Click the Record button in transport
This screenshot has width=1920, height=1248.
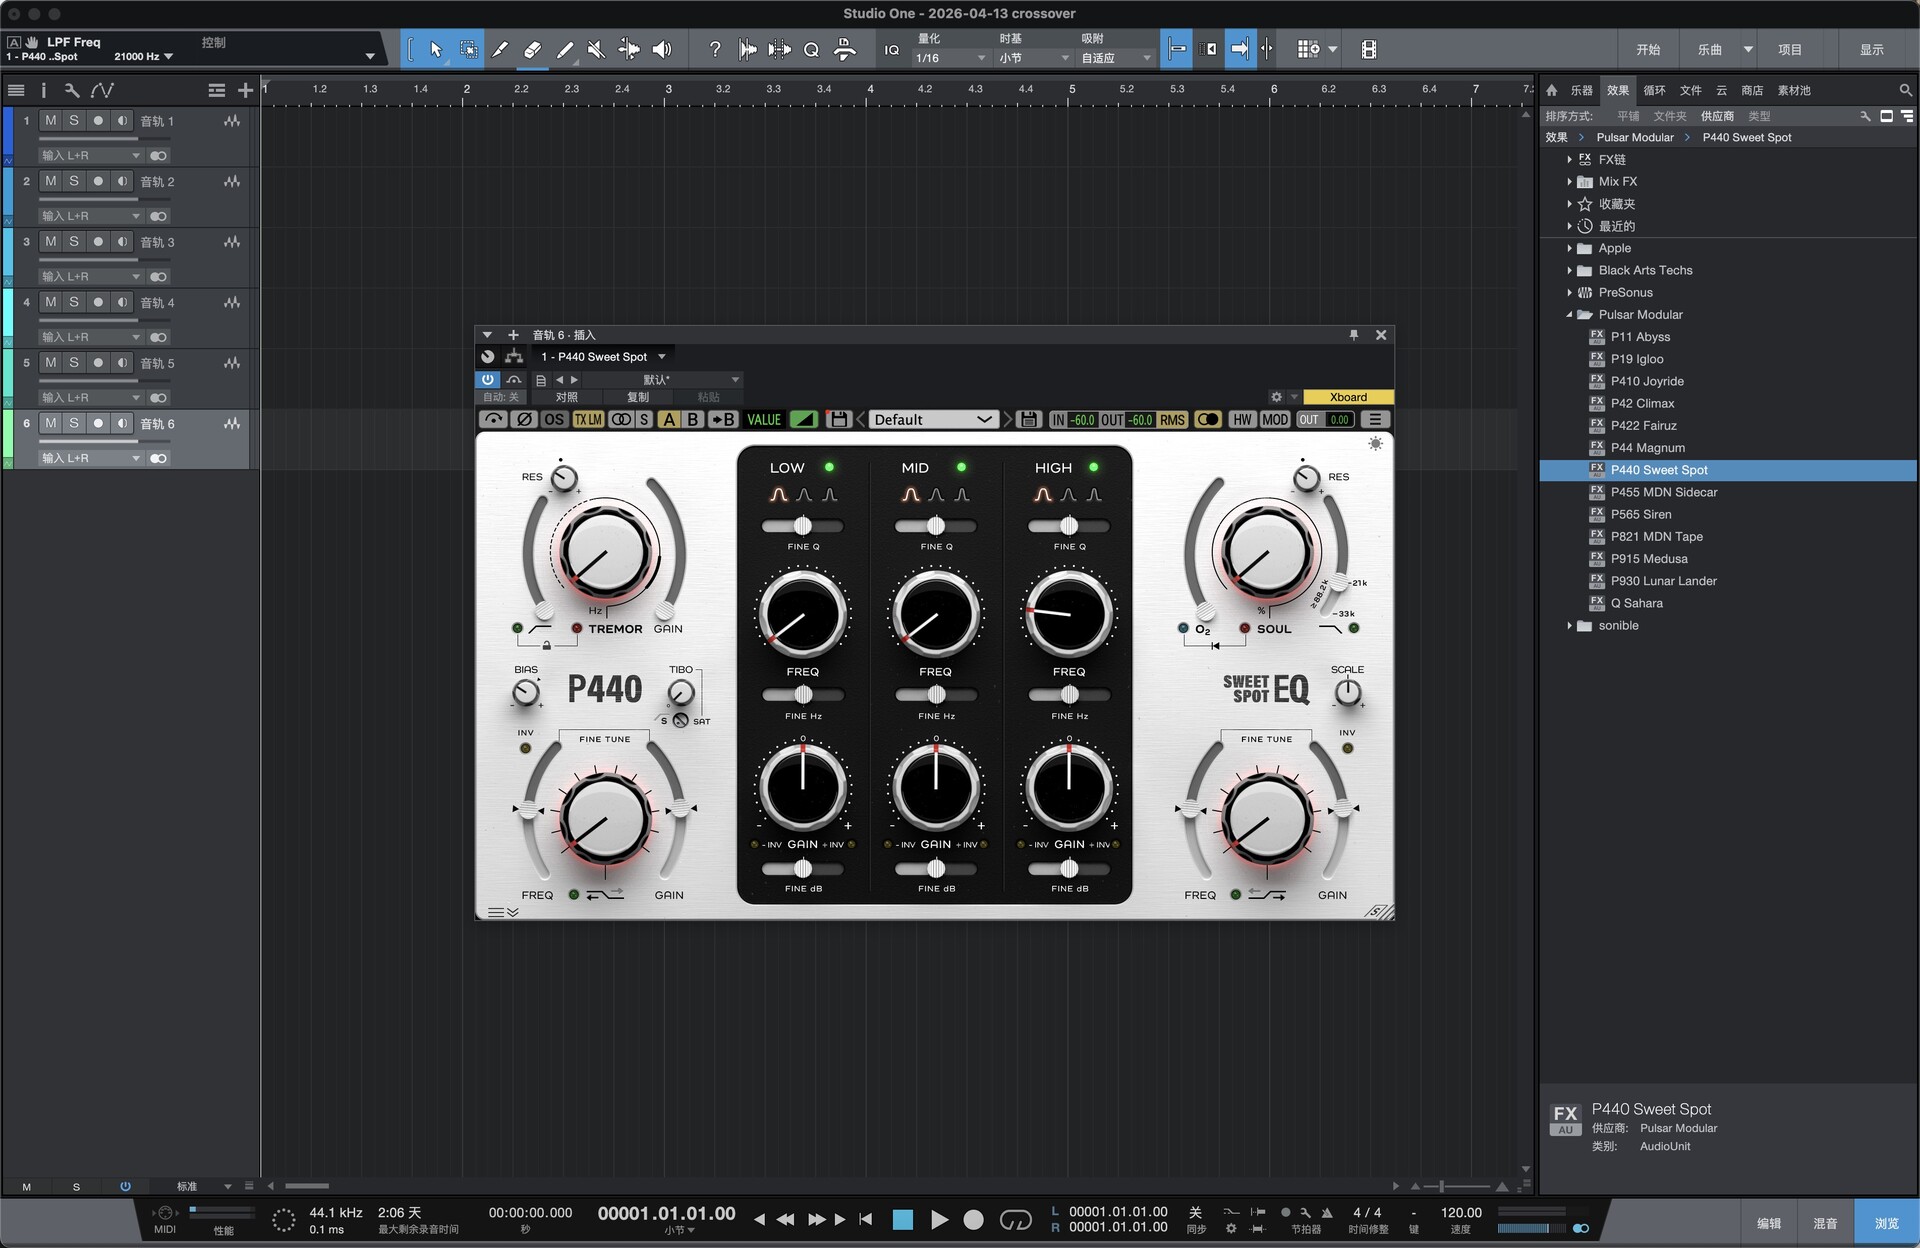973,1219
